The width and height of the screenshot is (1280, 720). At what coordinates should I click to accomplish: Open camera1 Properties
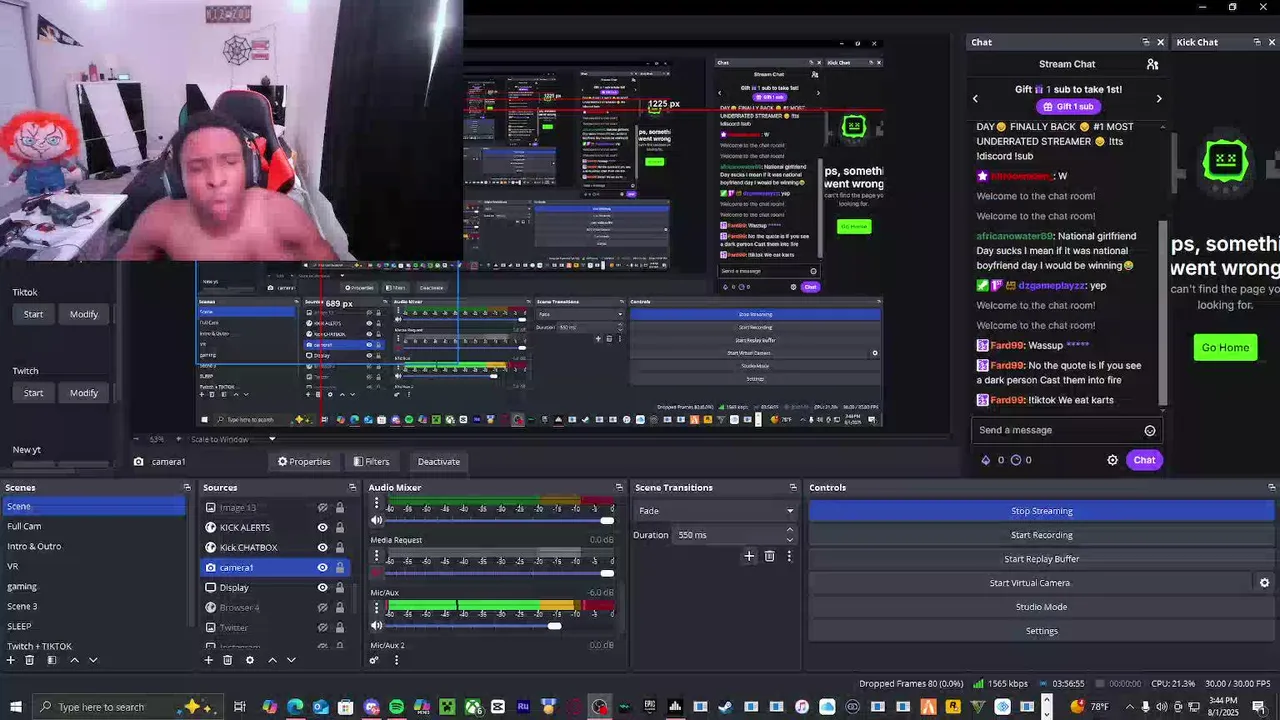(304, 462)
